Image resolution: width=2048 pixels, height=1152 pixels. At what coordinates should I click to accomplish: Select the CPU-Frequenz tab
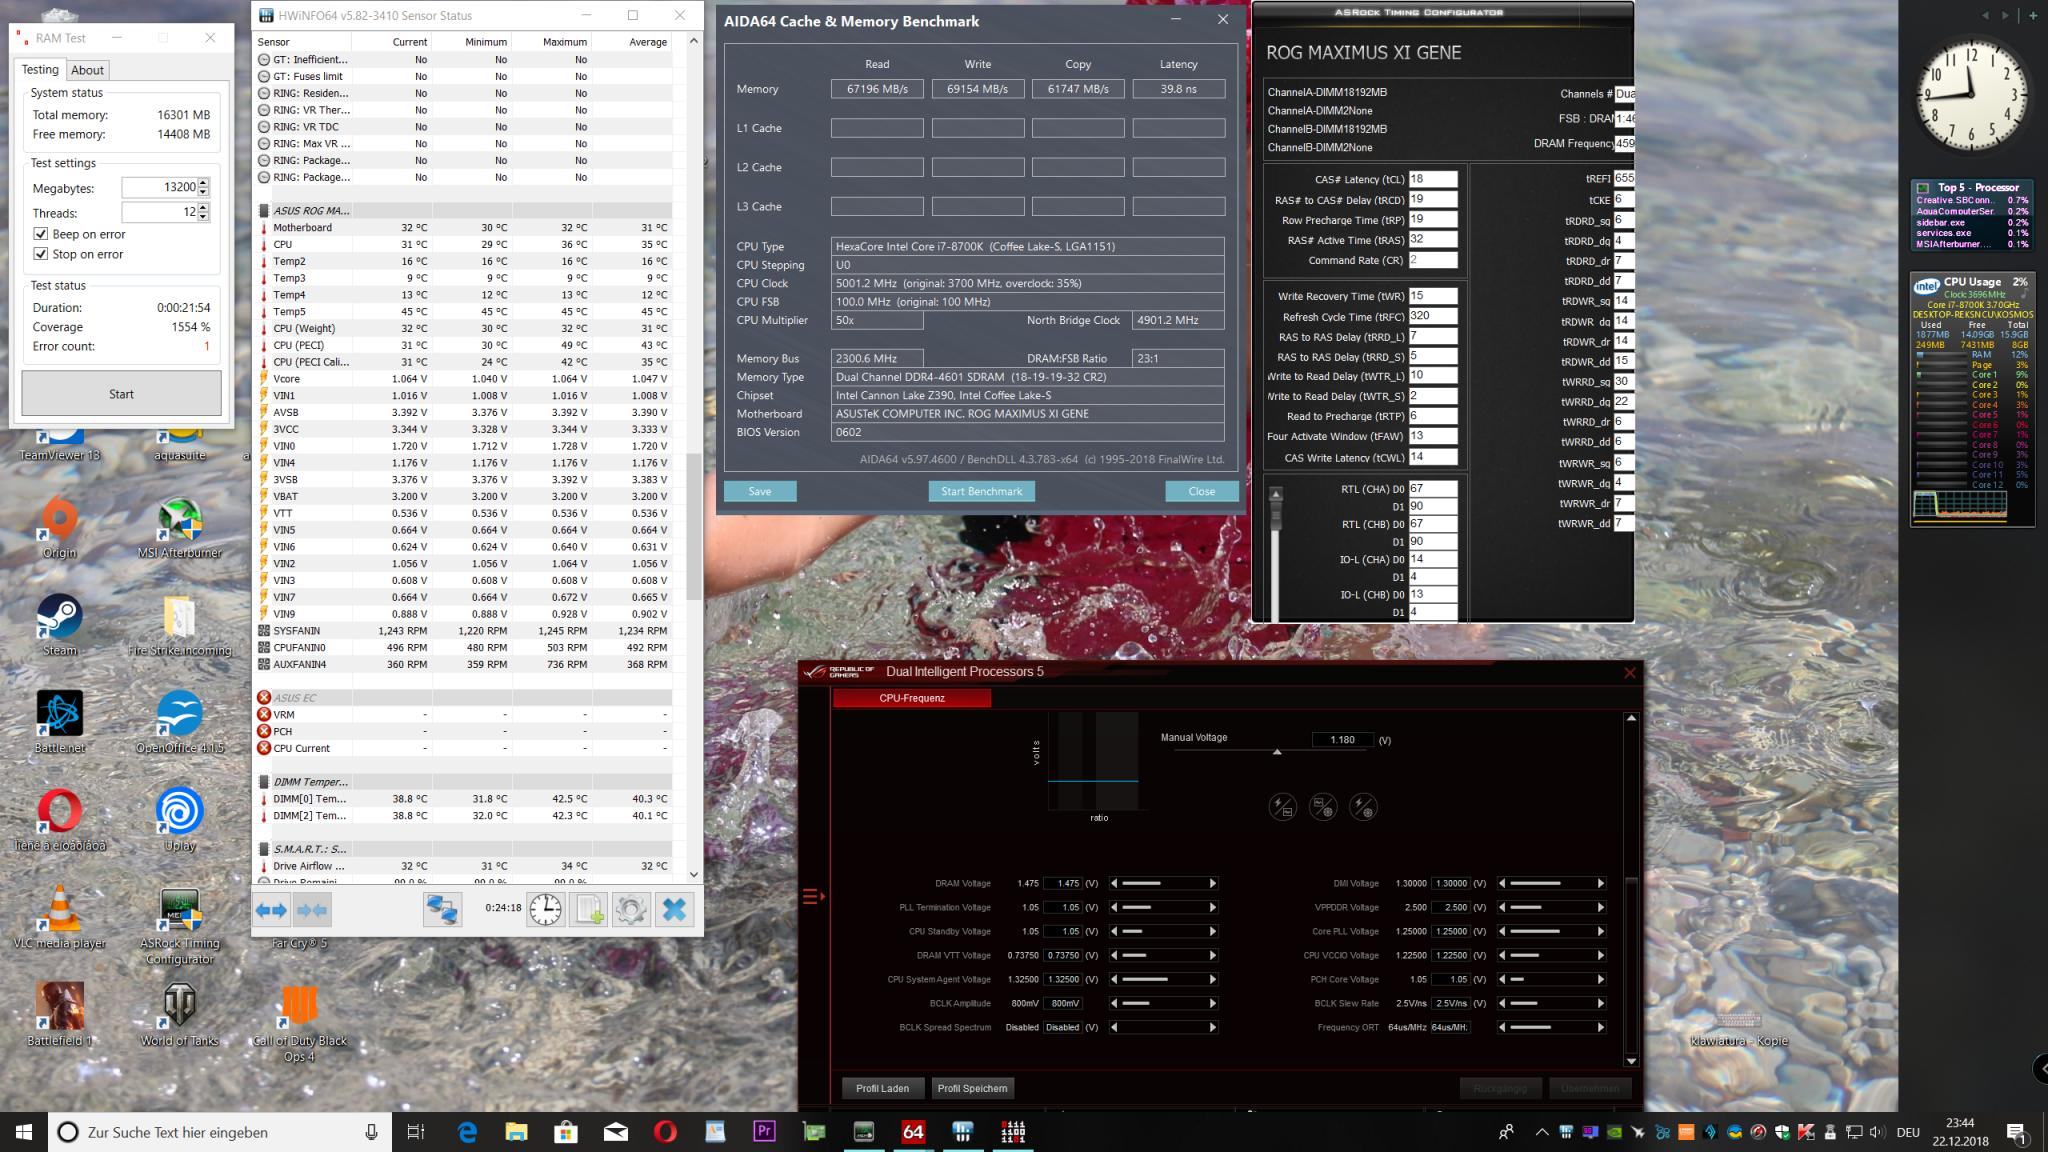pos(911,698)
